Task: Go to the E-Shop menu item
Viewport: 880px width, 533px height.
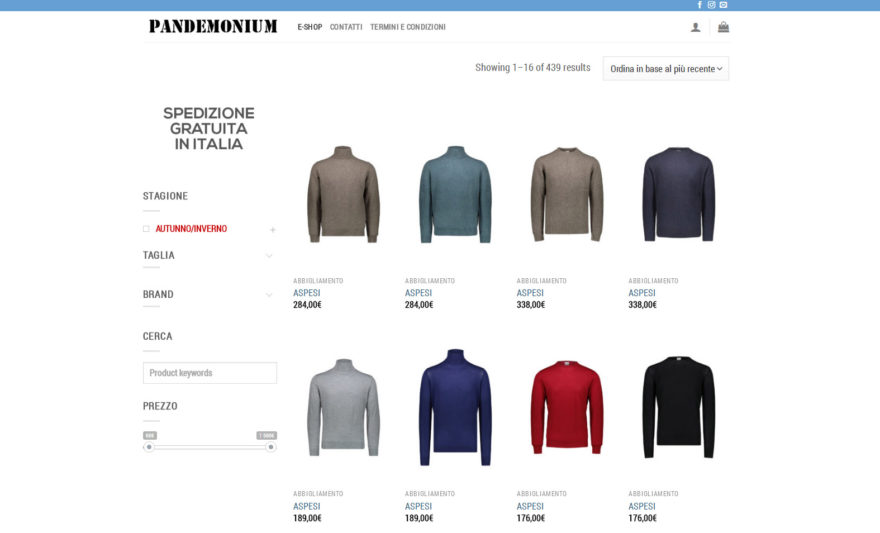Action: [x=310, y=27]
